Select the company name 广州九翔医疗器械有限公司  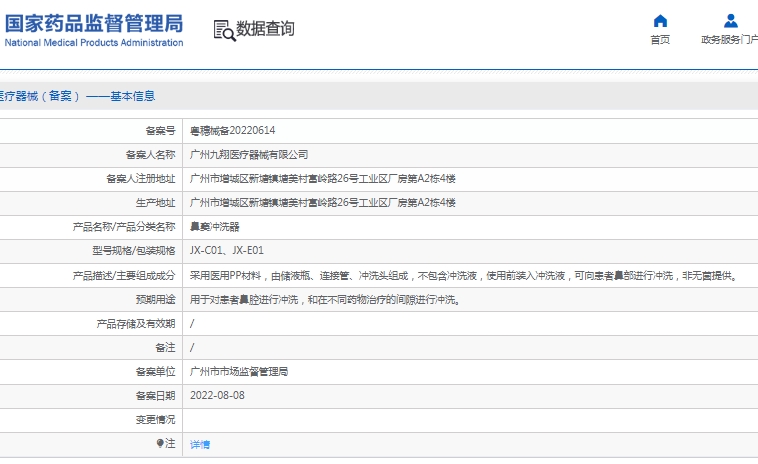(x=249, y=155)
